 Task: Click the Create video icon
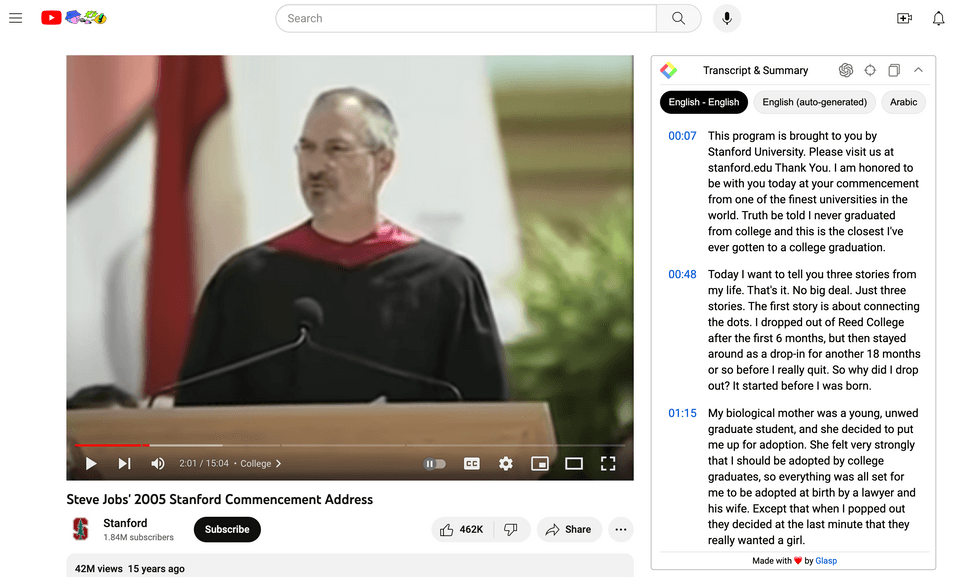tap(904, 18)
